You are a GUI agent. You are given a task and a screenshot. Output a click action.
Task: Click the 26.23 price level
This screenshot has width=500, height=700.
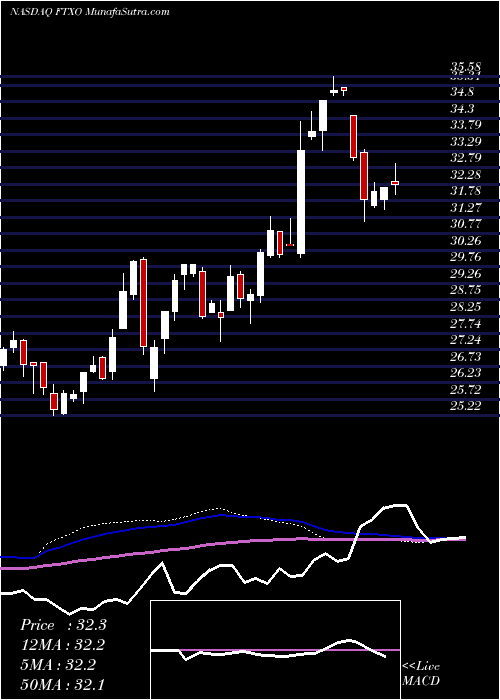coord(466,373)
